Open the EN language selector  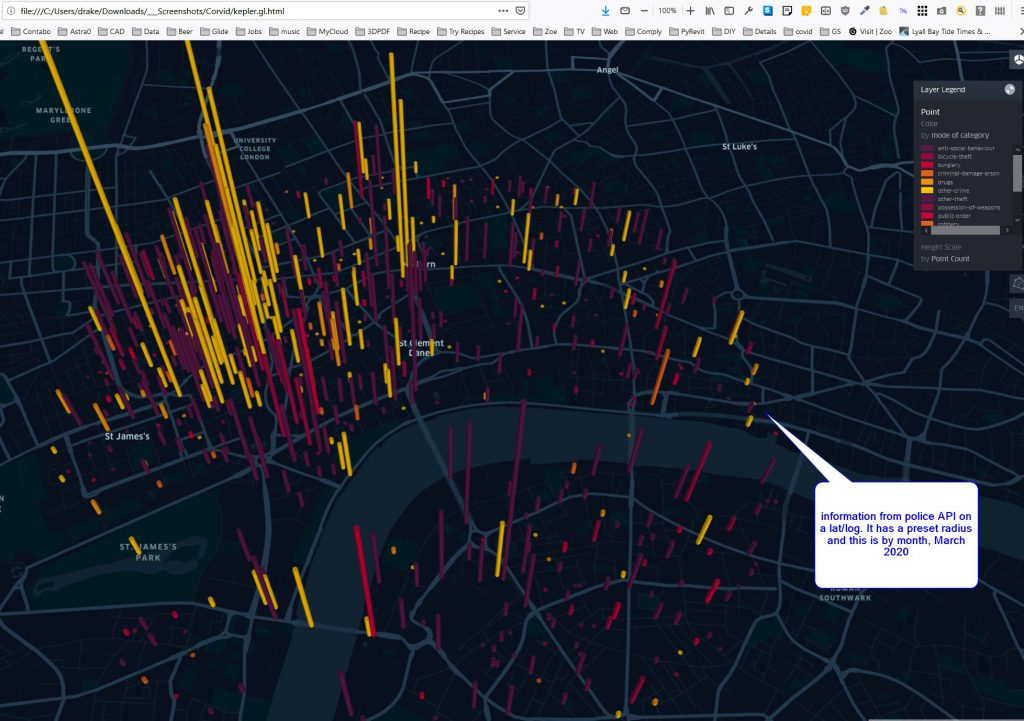click(1018, 308)
